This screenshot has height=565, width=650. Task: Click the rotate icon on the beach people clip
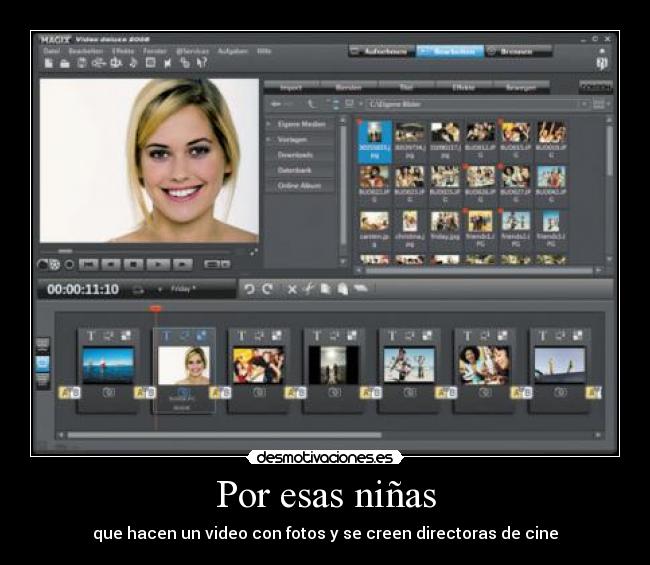[410, 335]
